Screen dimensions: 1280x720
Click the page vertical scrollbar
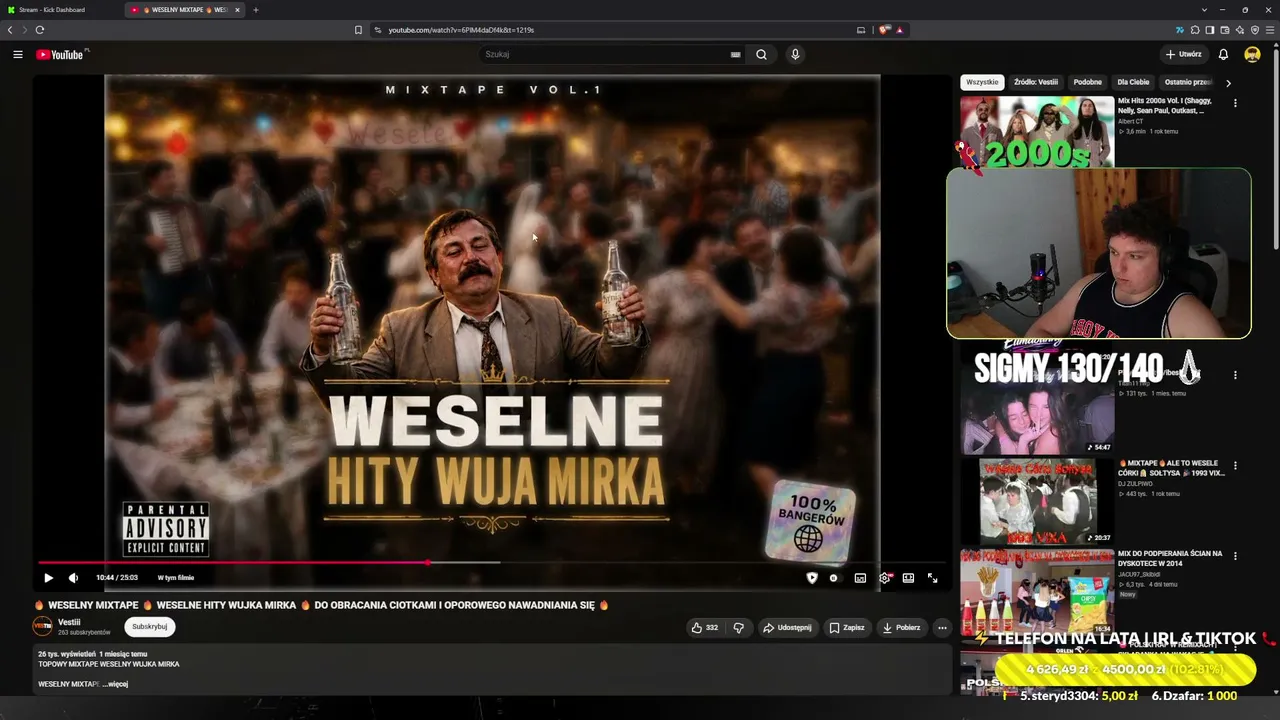[x=1276, y=150]
